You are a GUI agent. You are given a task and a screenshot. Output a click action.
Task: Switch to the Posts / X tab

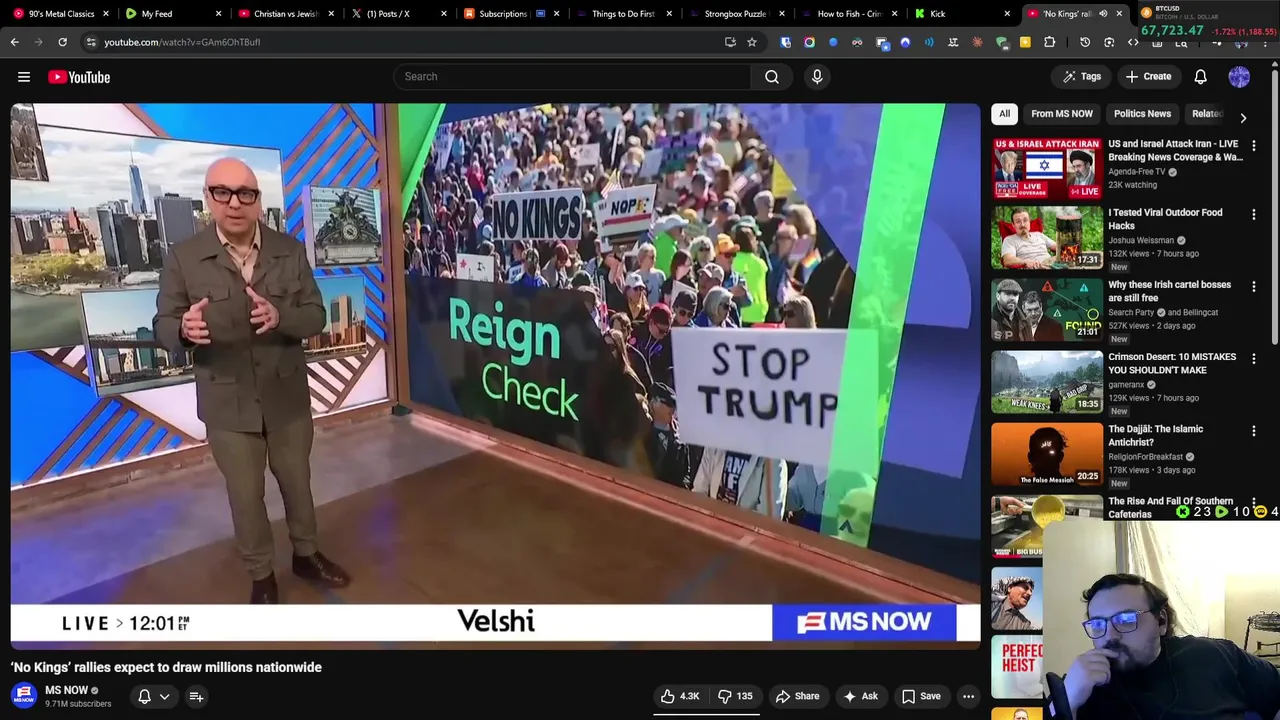398,14
